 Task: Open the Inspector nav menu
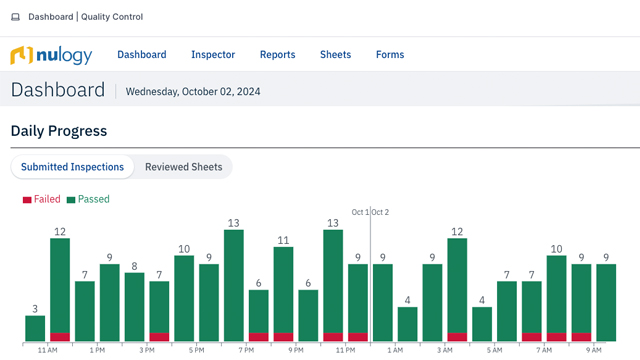pyautogui.click(x=213, y=55)
